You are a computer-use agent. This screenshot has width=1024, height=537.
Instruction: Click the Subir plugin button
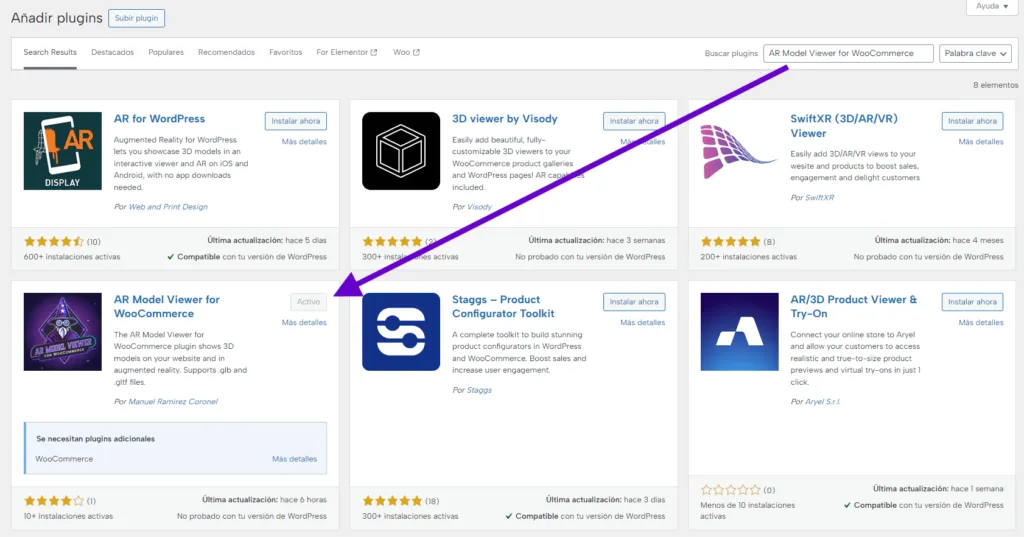point(136,18)
